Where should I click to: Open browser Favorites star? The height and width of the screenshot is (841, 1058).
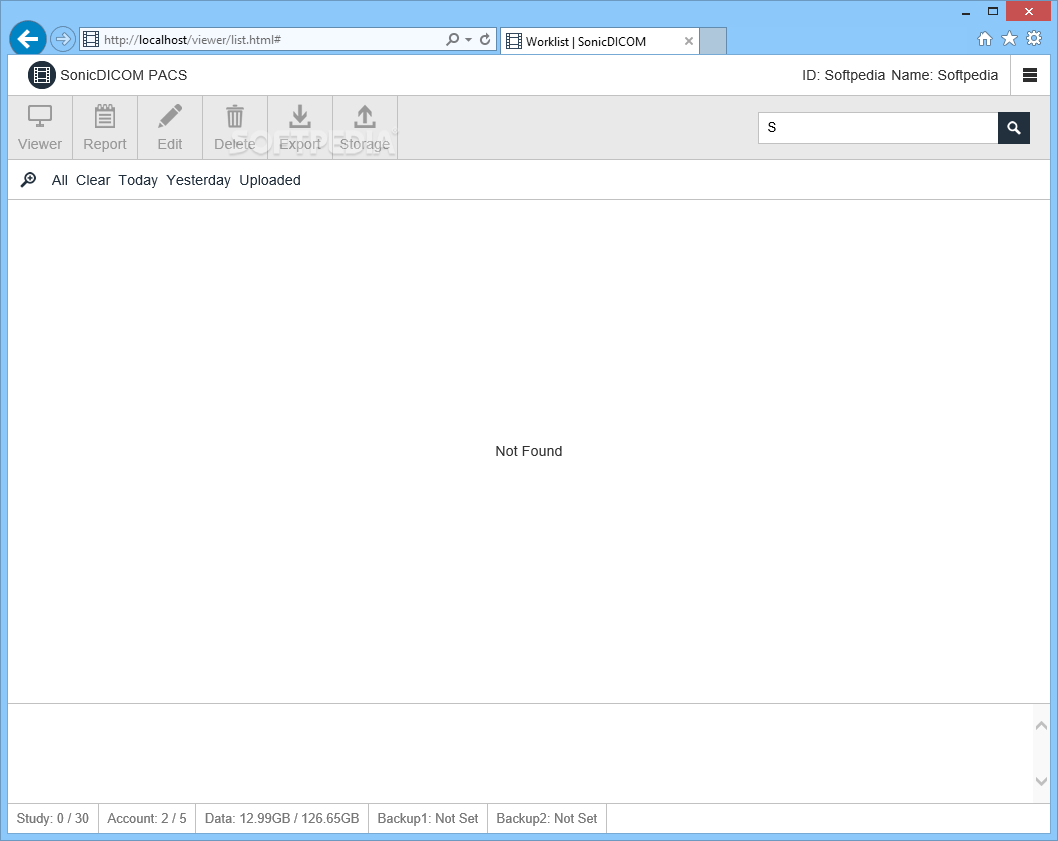point(1009,38)
